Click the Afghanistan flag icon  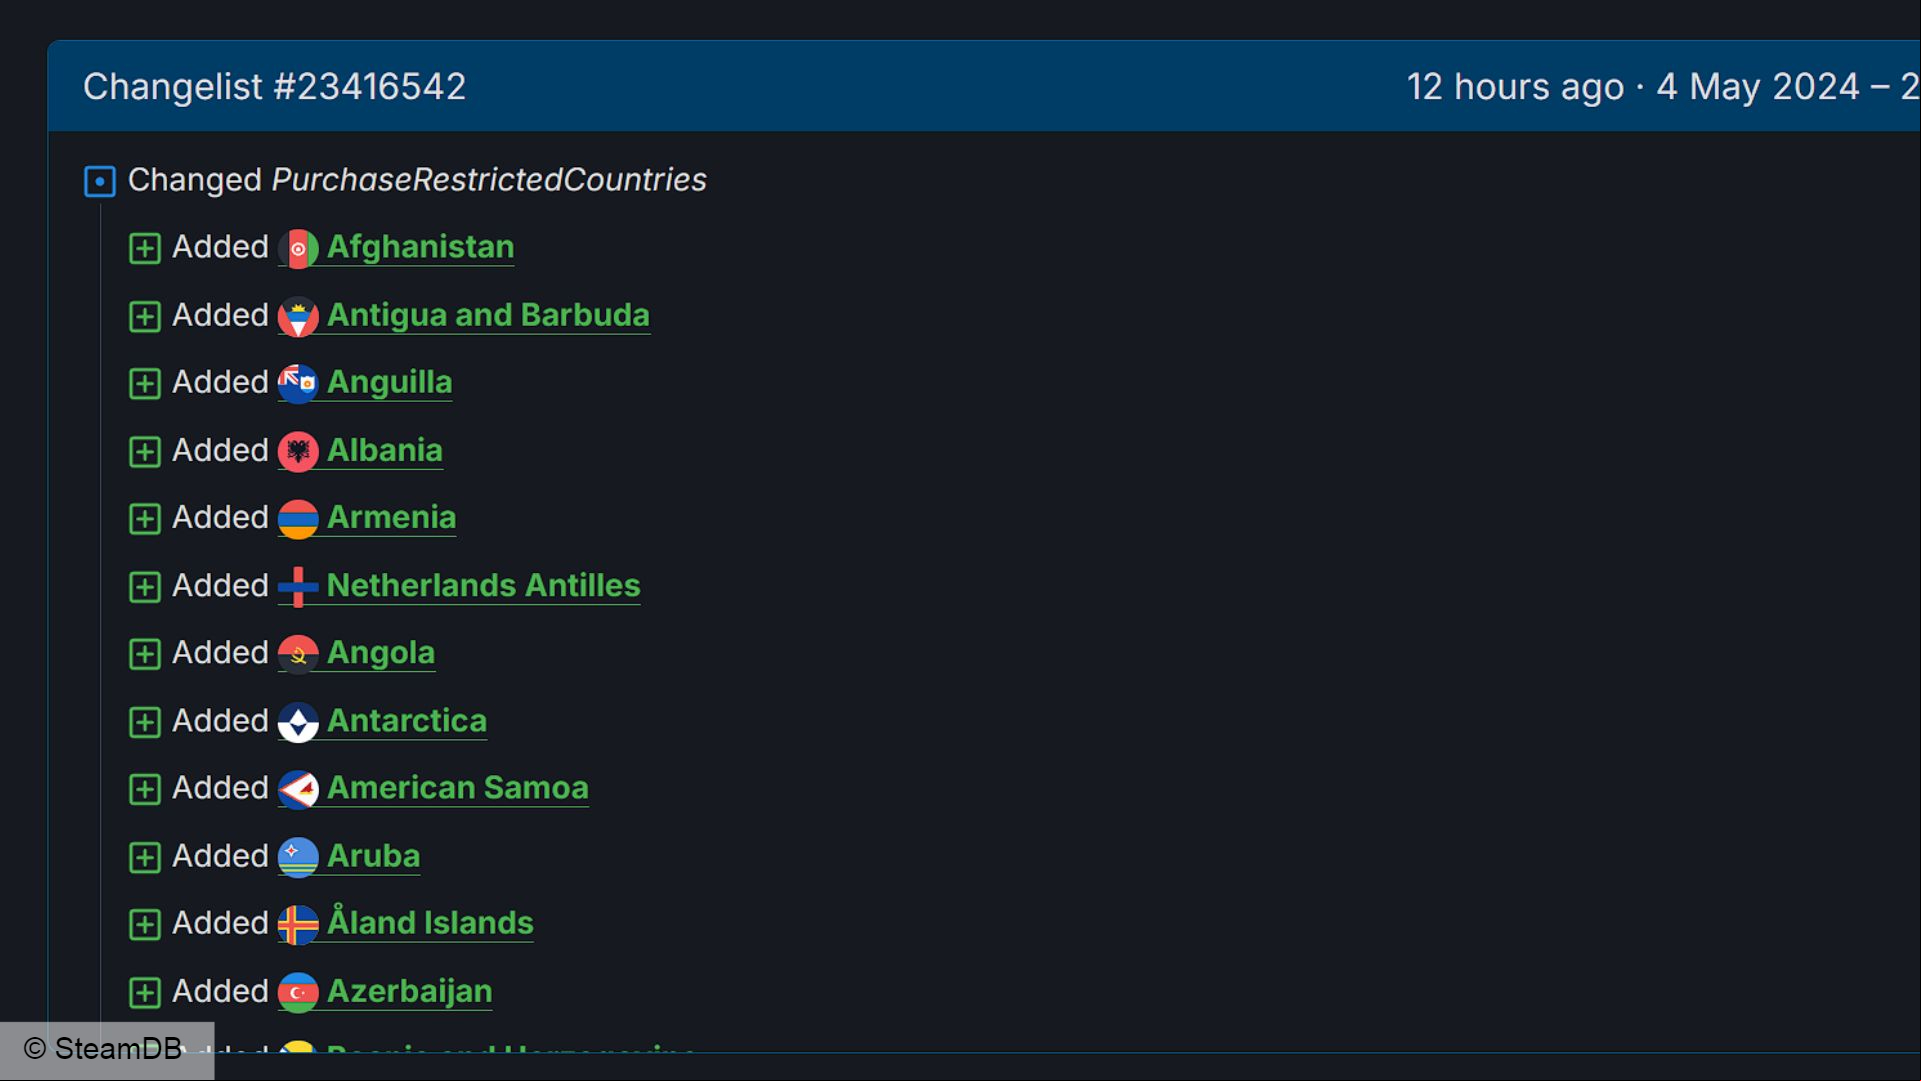point(298,249)
